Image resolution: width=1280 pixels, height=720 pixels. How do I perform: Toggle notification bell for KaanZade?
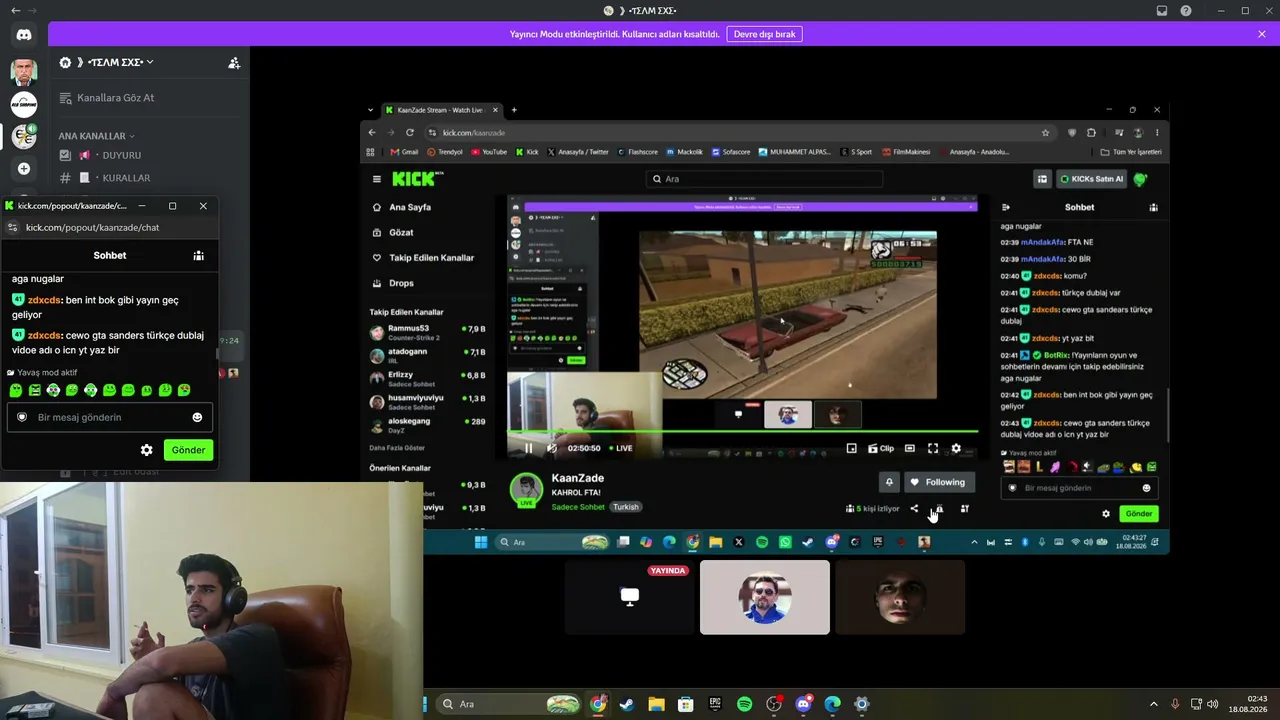(x=889, y=482)
